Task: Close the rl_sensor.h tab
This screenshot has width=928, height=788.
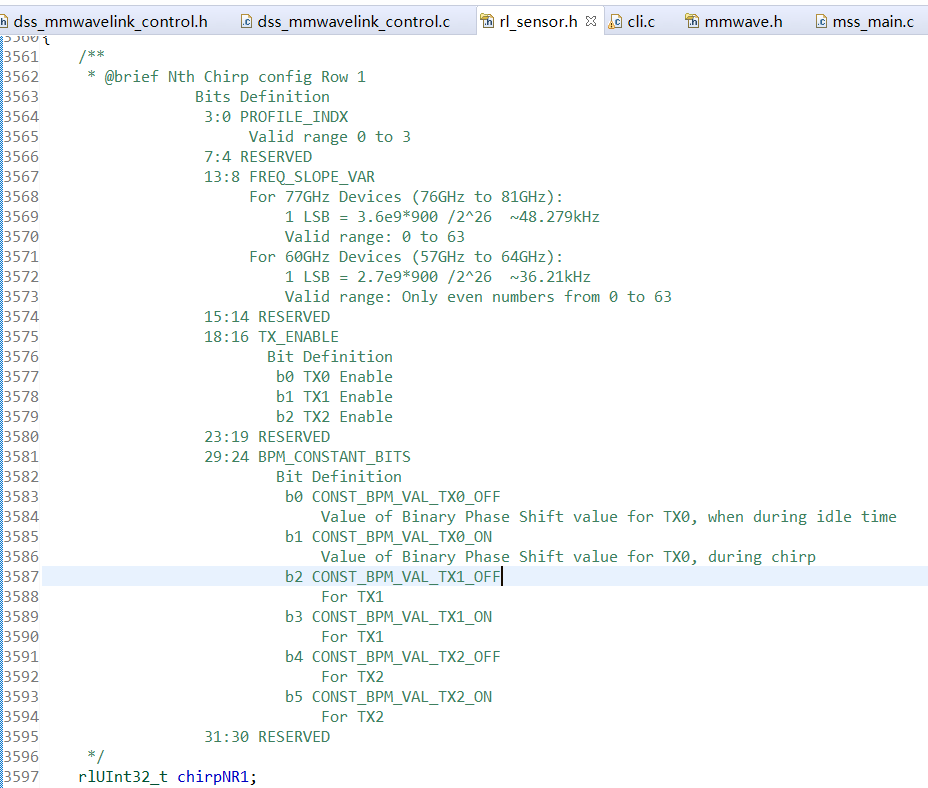Action: tap(591, 21)
